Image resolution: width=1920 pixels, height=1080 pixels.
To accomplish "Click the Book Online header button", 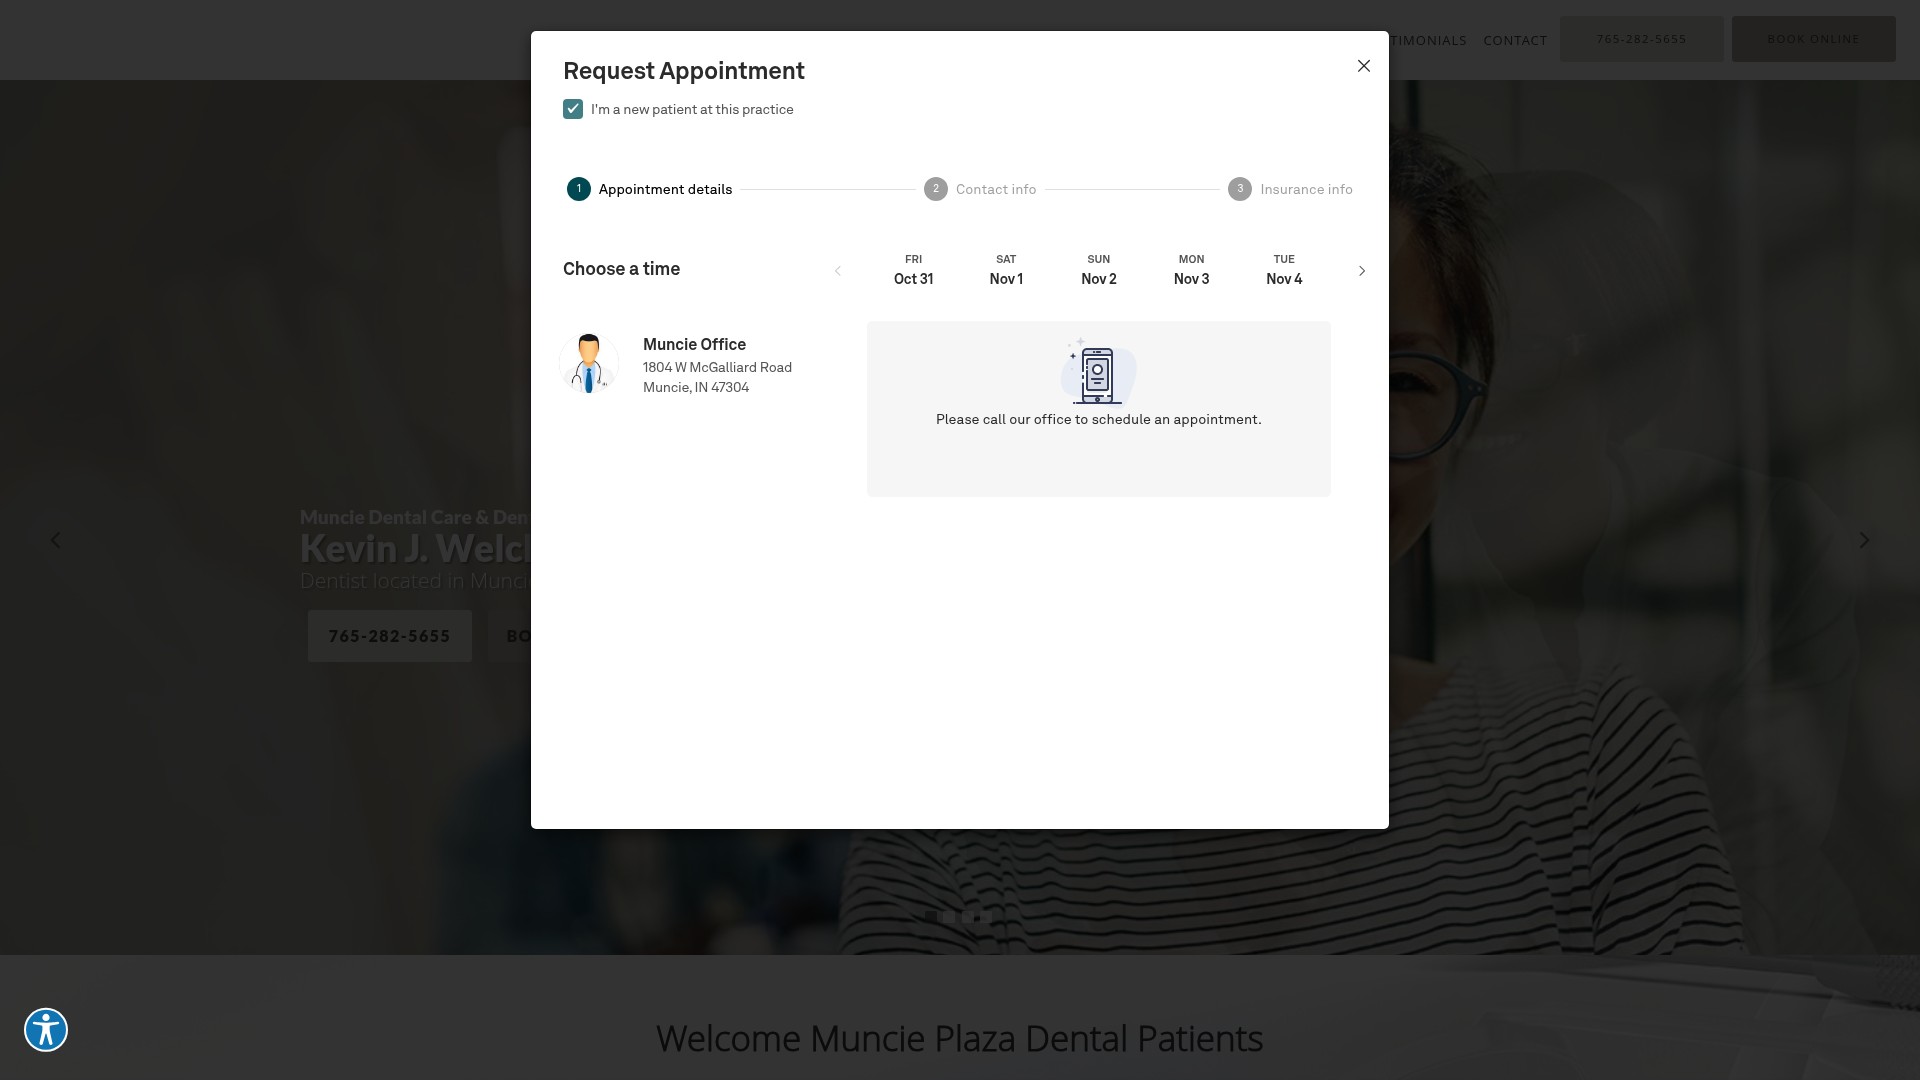I will pos(1814,39).
